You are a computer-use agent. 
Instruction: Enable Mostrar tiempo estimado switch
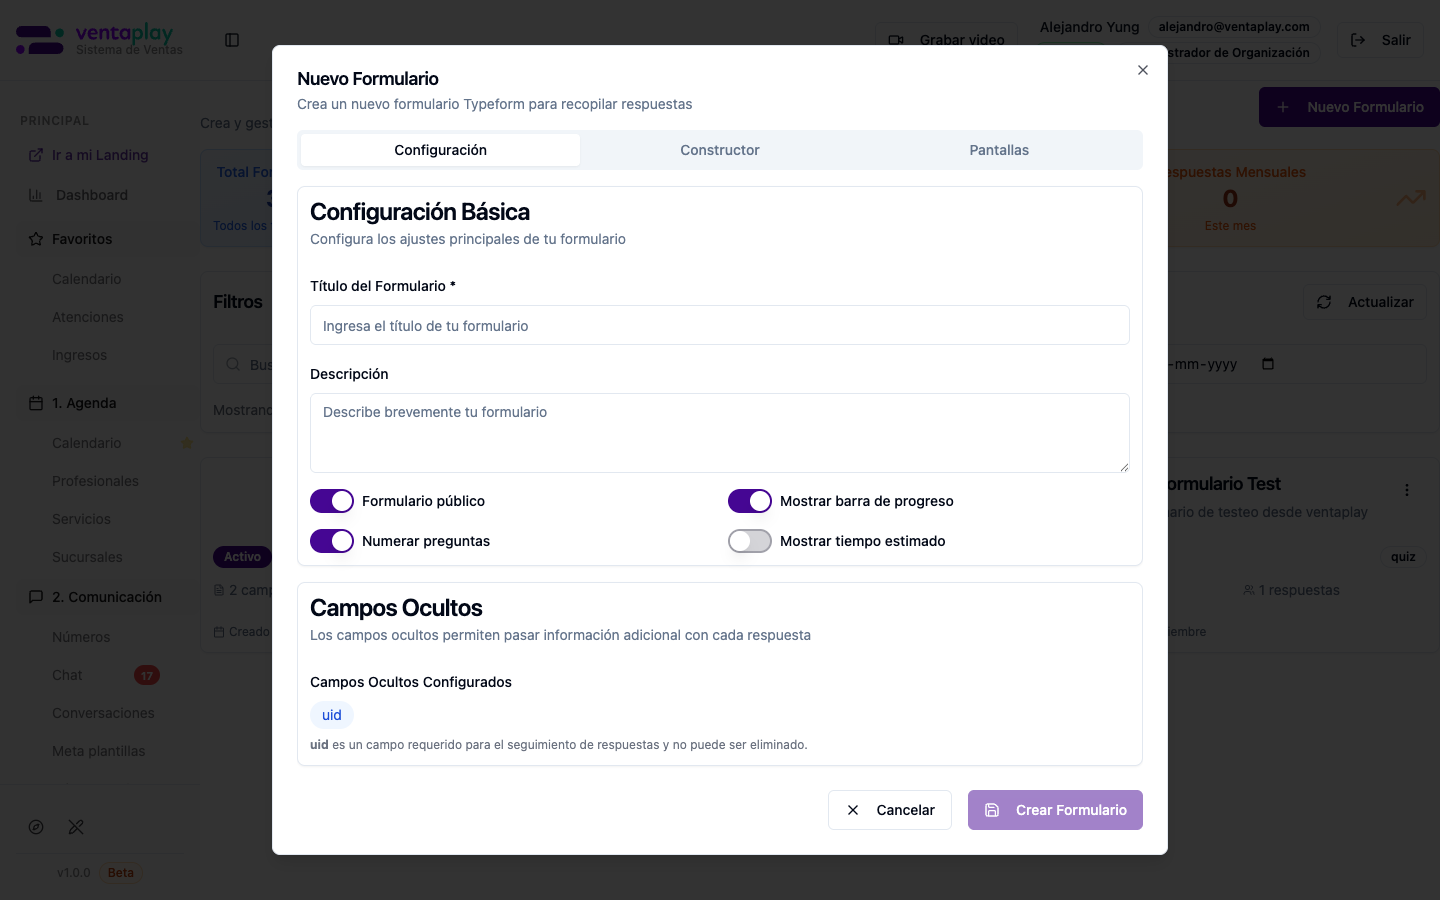coord(750,541)
